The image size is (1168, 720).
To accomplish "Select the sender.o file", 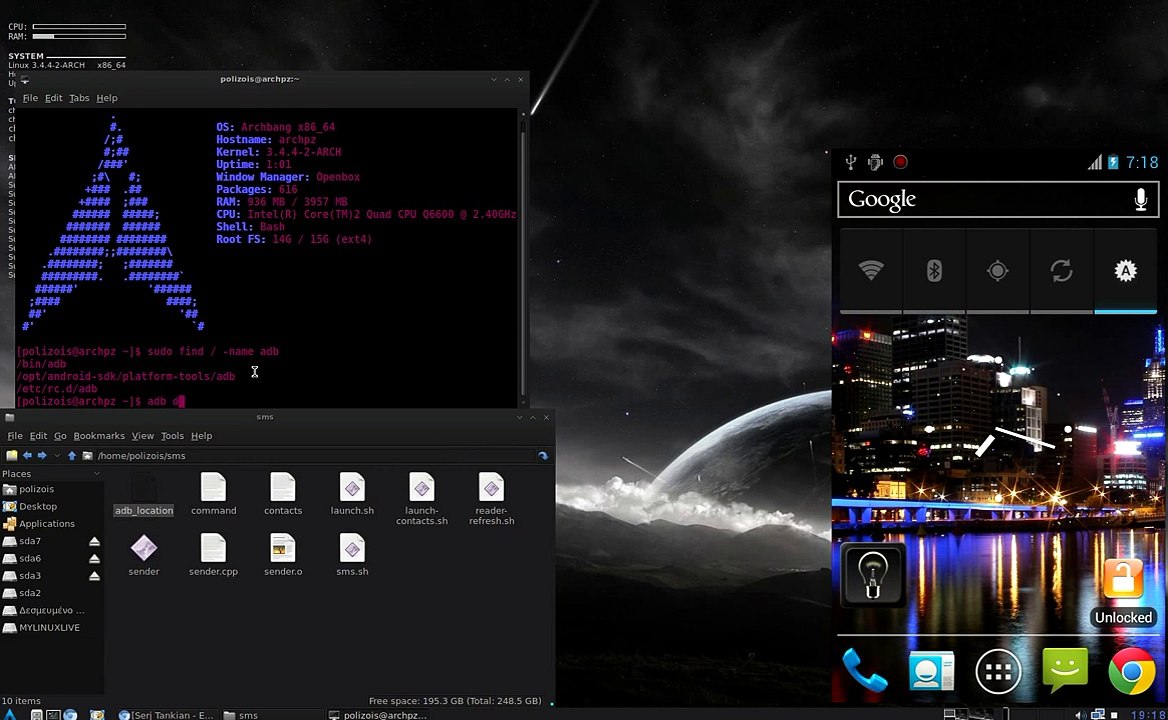I will coord(283,555).
